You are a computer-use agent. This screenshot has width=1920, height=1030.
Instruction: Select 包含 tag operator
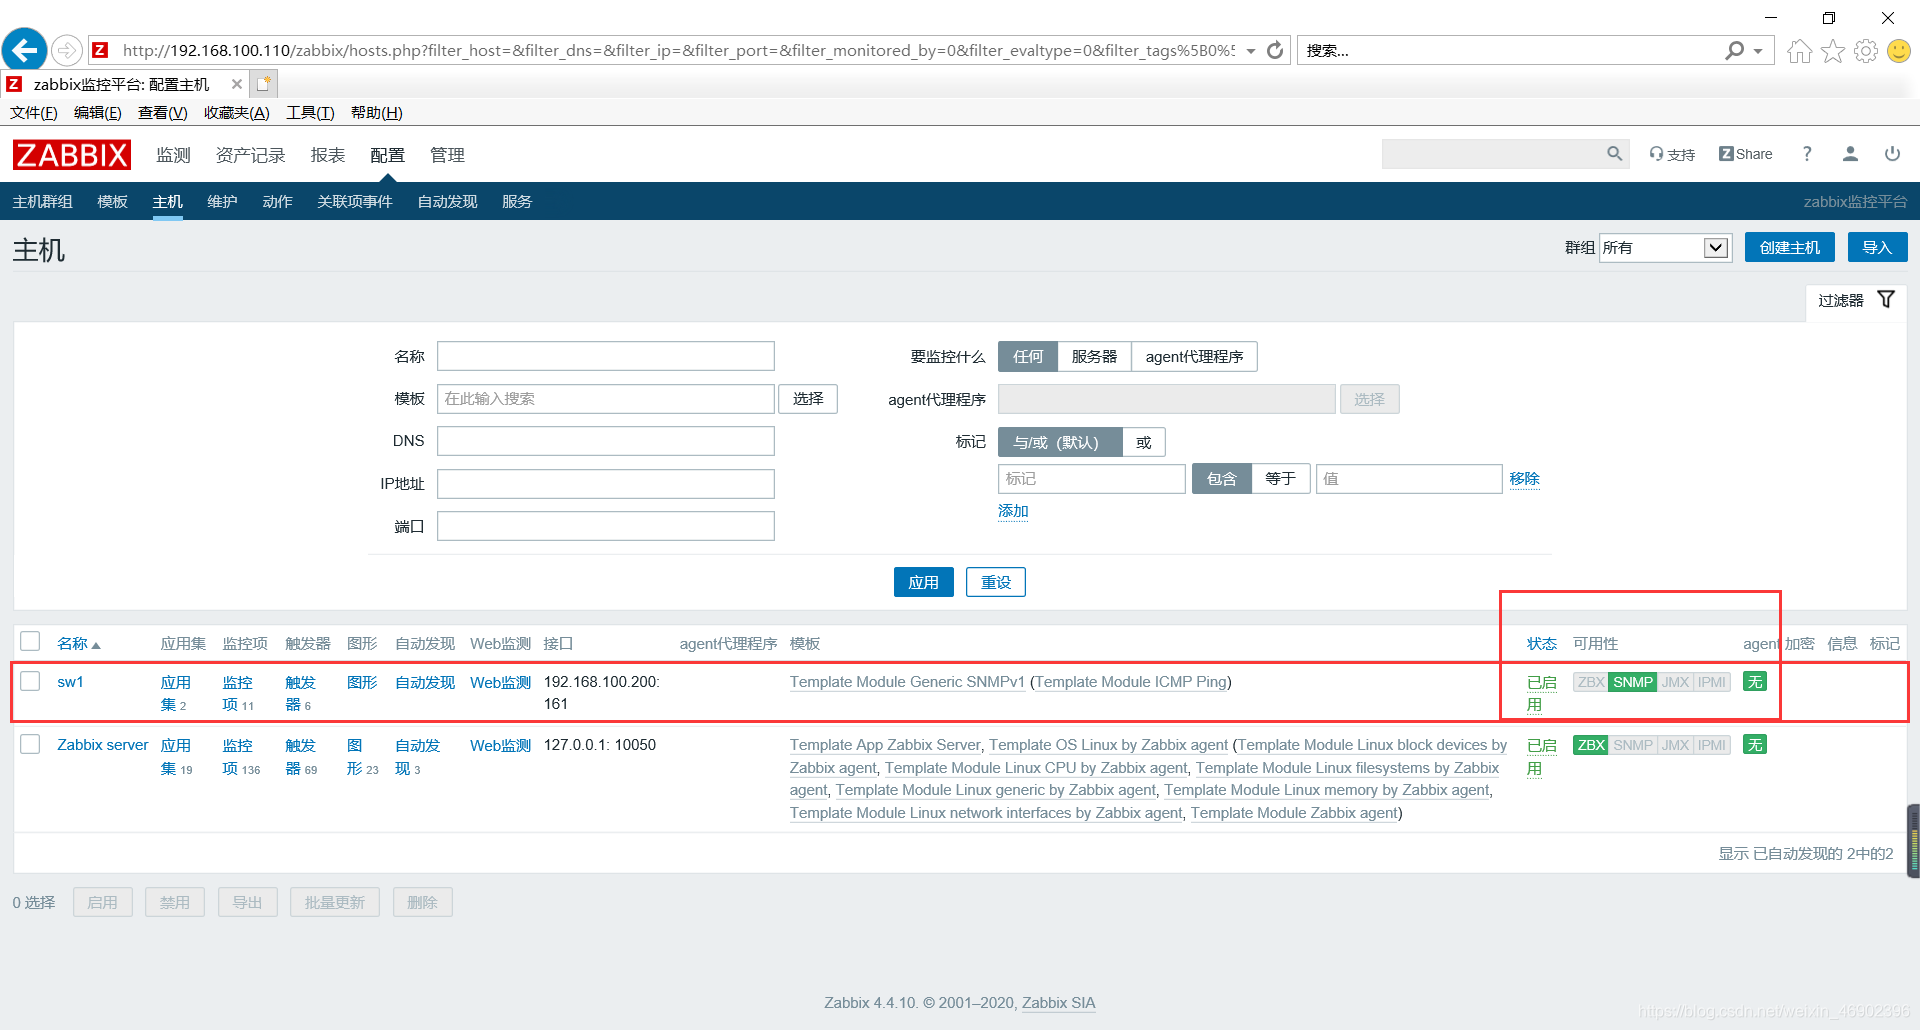pyautogui.click(x=1221, y=479)
